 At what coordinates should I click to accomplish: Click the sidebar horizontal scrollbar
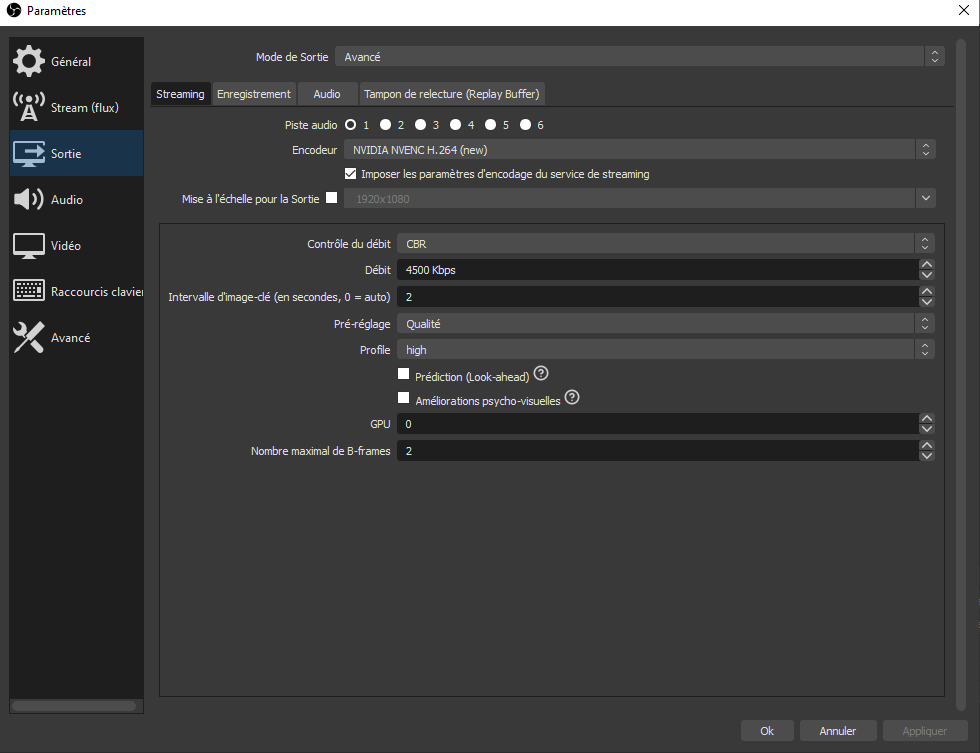pyautogui.click(x=74, y=706)
